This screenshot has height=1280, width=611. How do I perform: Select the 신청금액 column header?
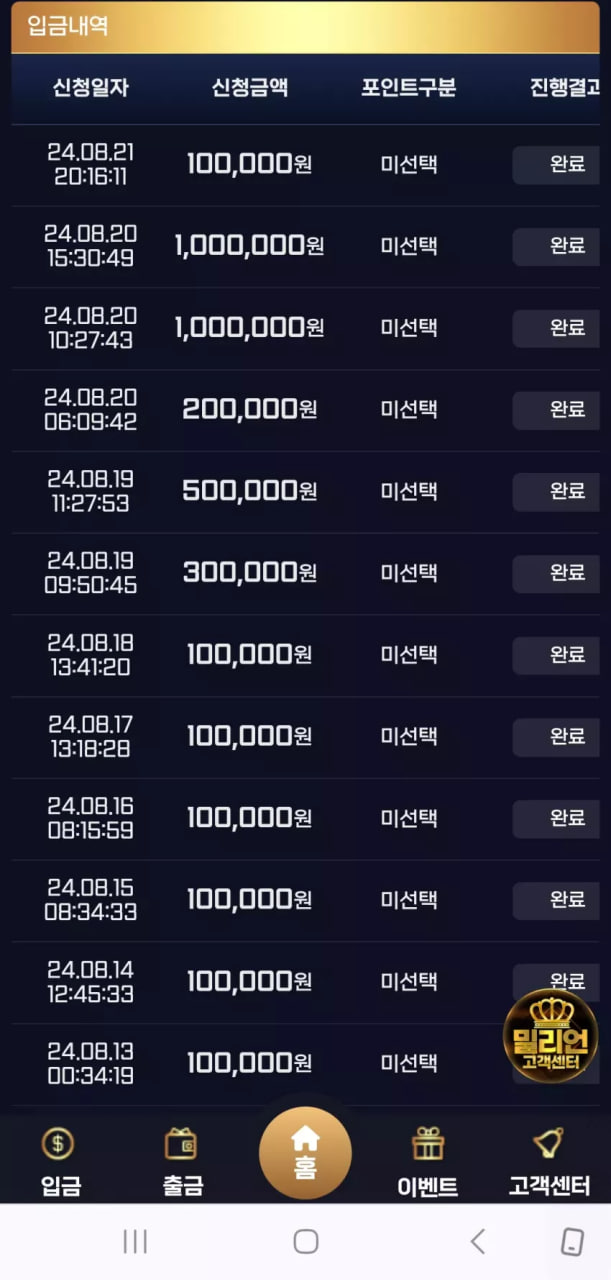pyautogui.click(x=250, y=88)
